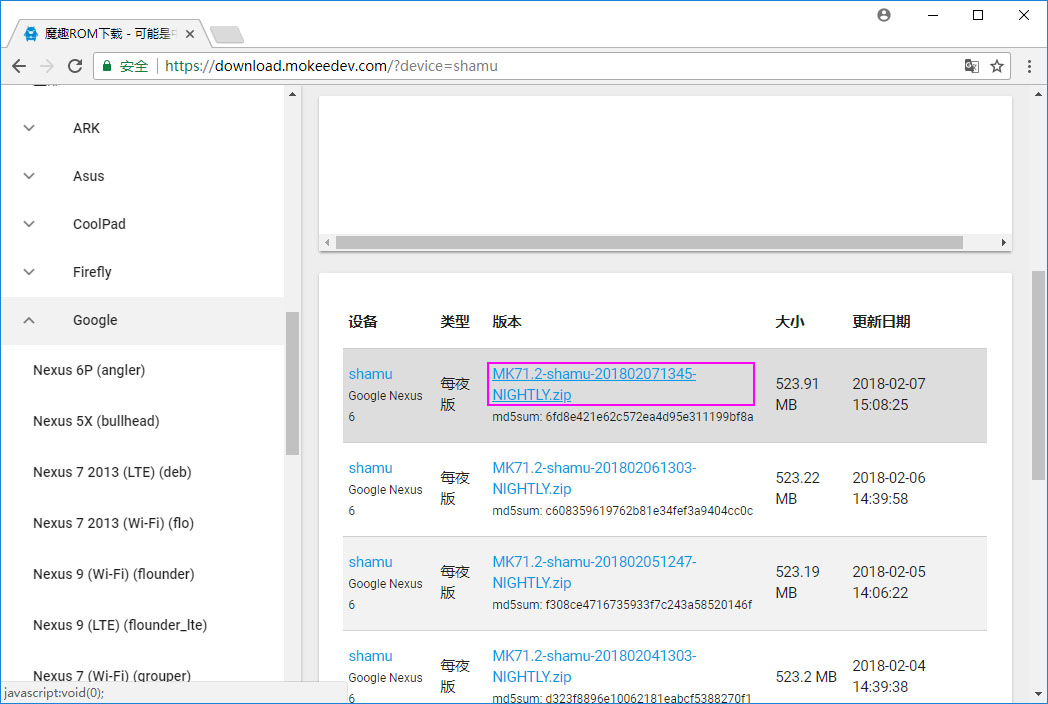Click the 设备 column header
1048x704 pixels.
click(x=363, y=322)
